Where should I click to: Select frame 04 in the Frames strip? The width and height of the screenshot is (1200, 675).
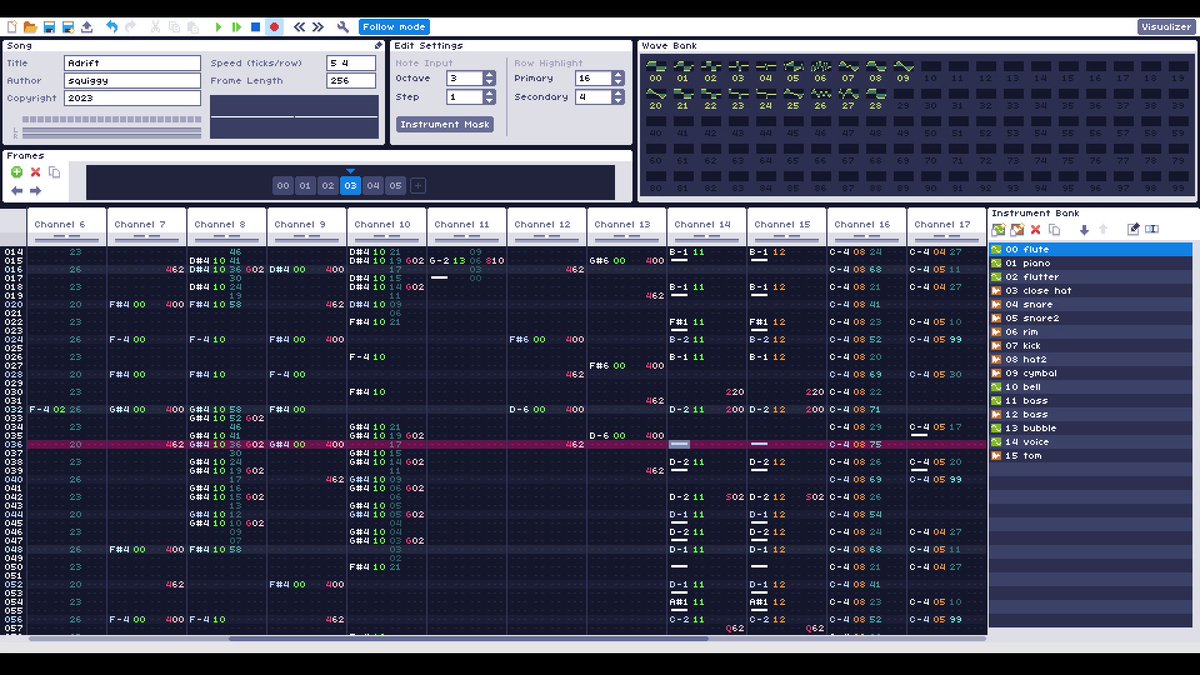[x=373, y=186]
